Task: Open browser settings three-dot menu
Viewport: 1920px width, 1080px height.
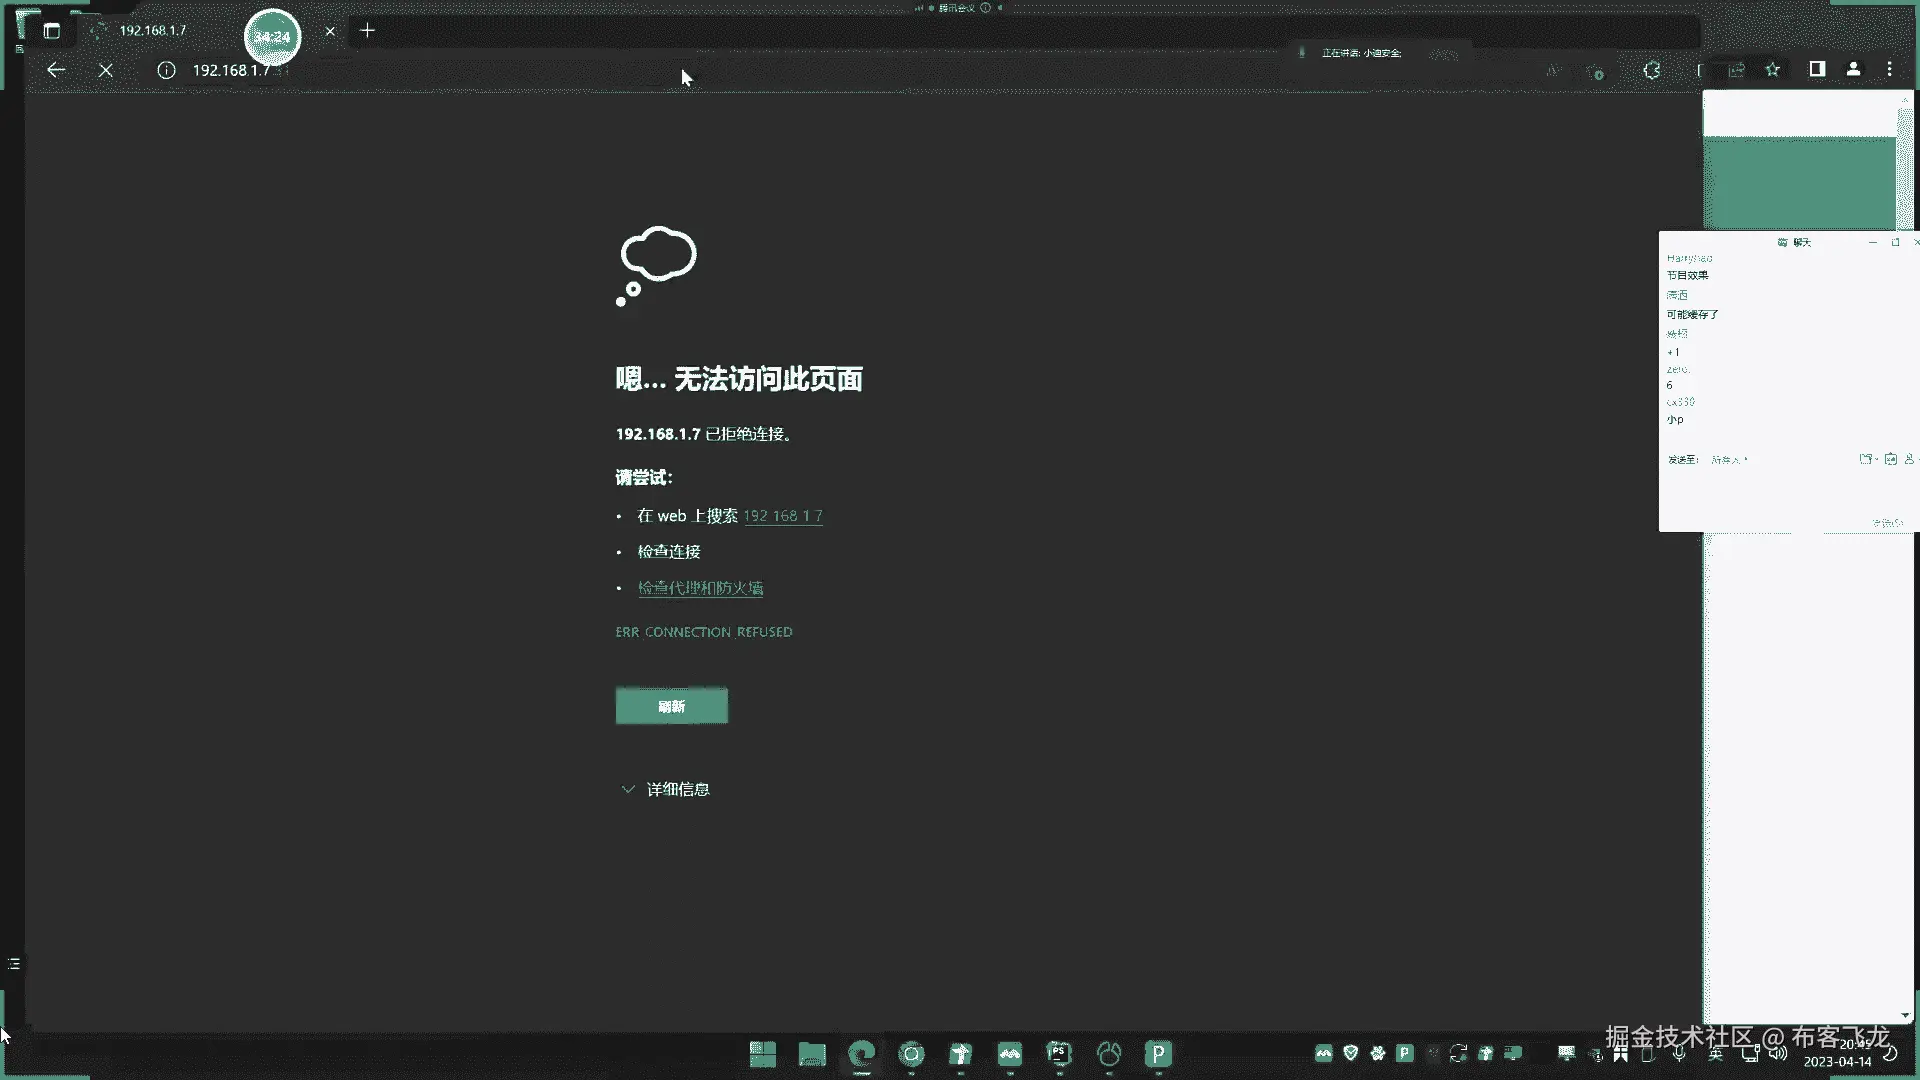Action: [1889, 69]
